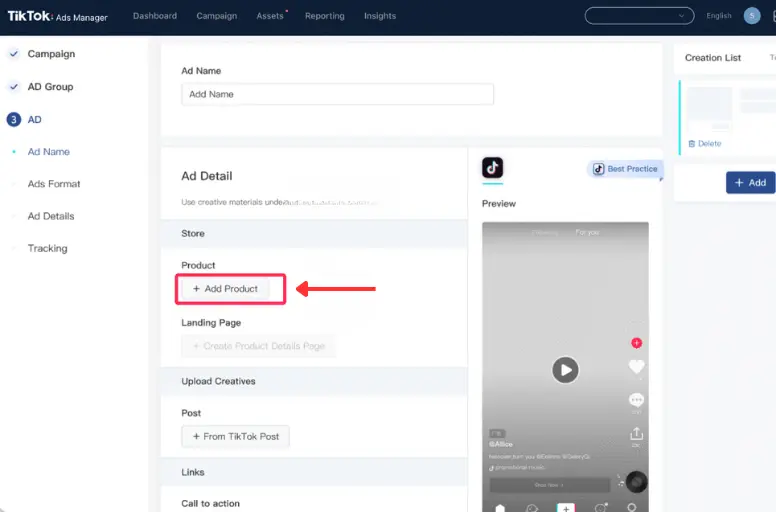Click the @Alice username in preview

[501, 444]
